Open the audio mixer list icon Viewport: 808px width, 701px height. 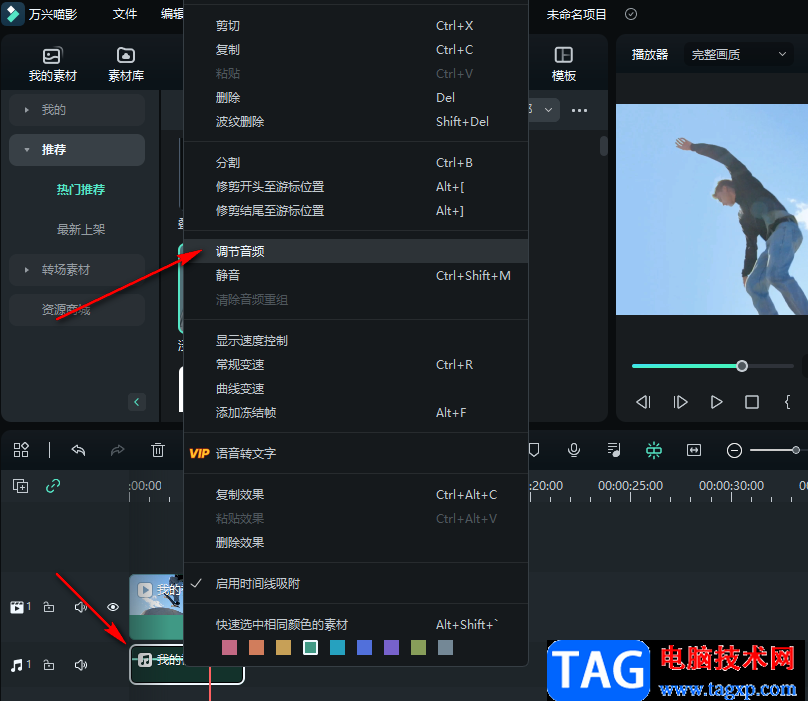point(614,450)
